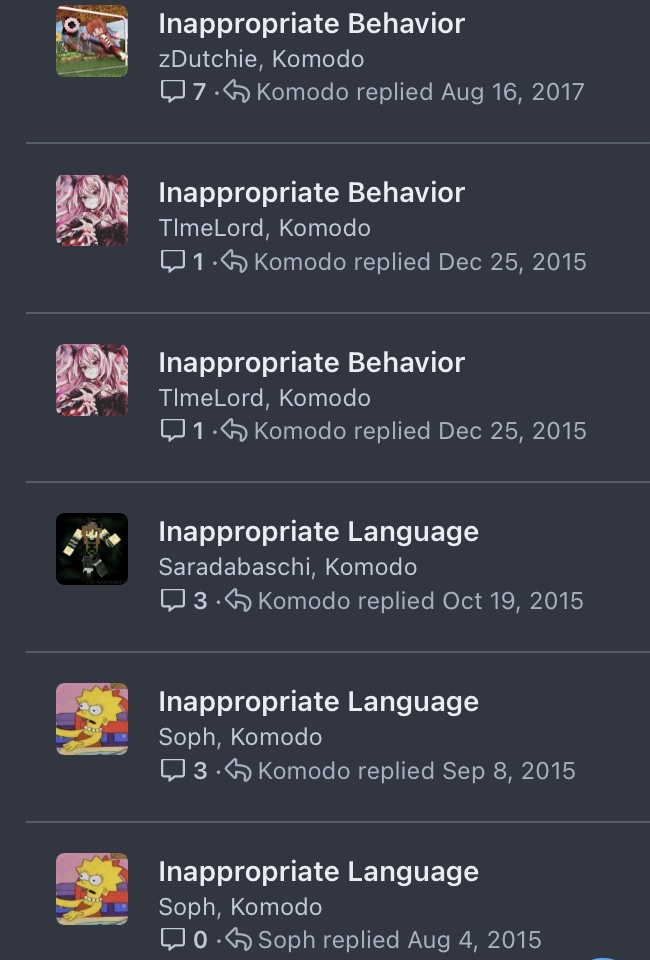This screenshot has height=960, width=650.
Task: Open Inappropriate Language thread replied Sep 8, 2015
Action: click(x=318, y=702)
